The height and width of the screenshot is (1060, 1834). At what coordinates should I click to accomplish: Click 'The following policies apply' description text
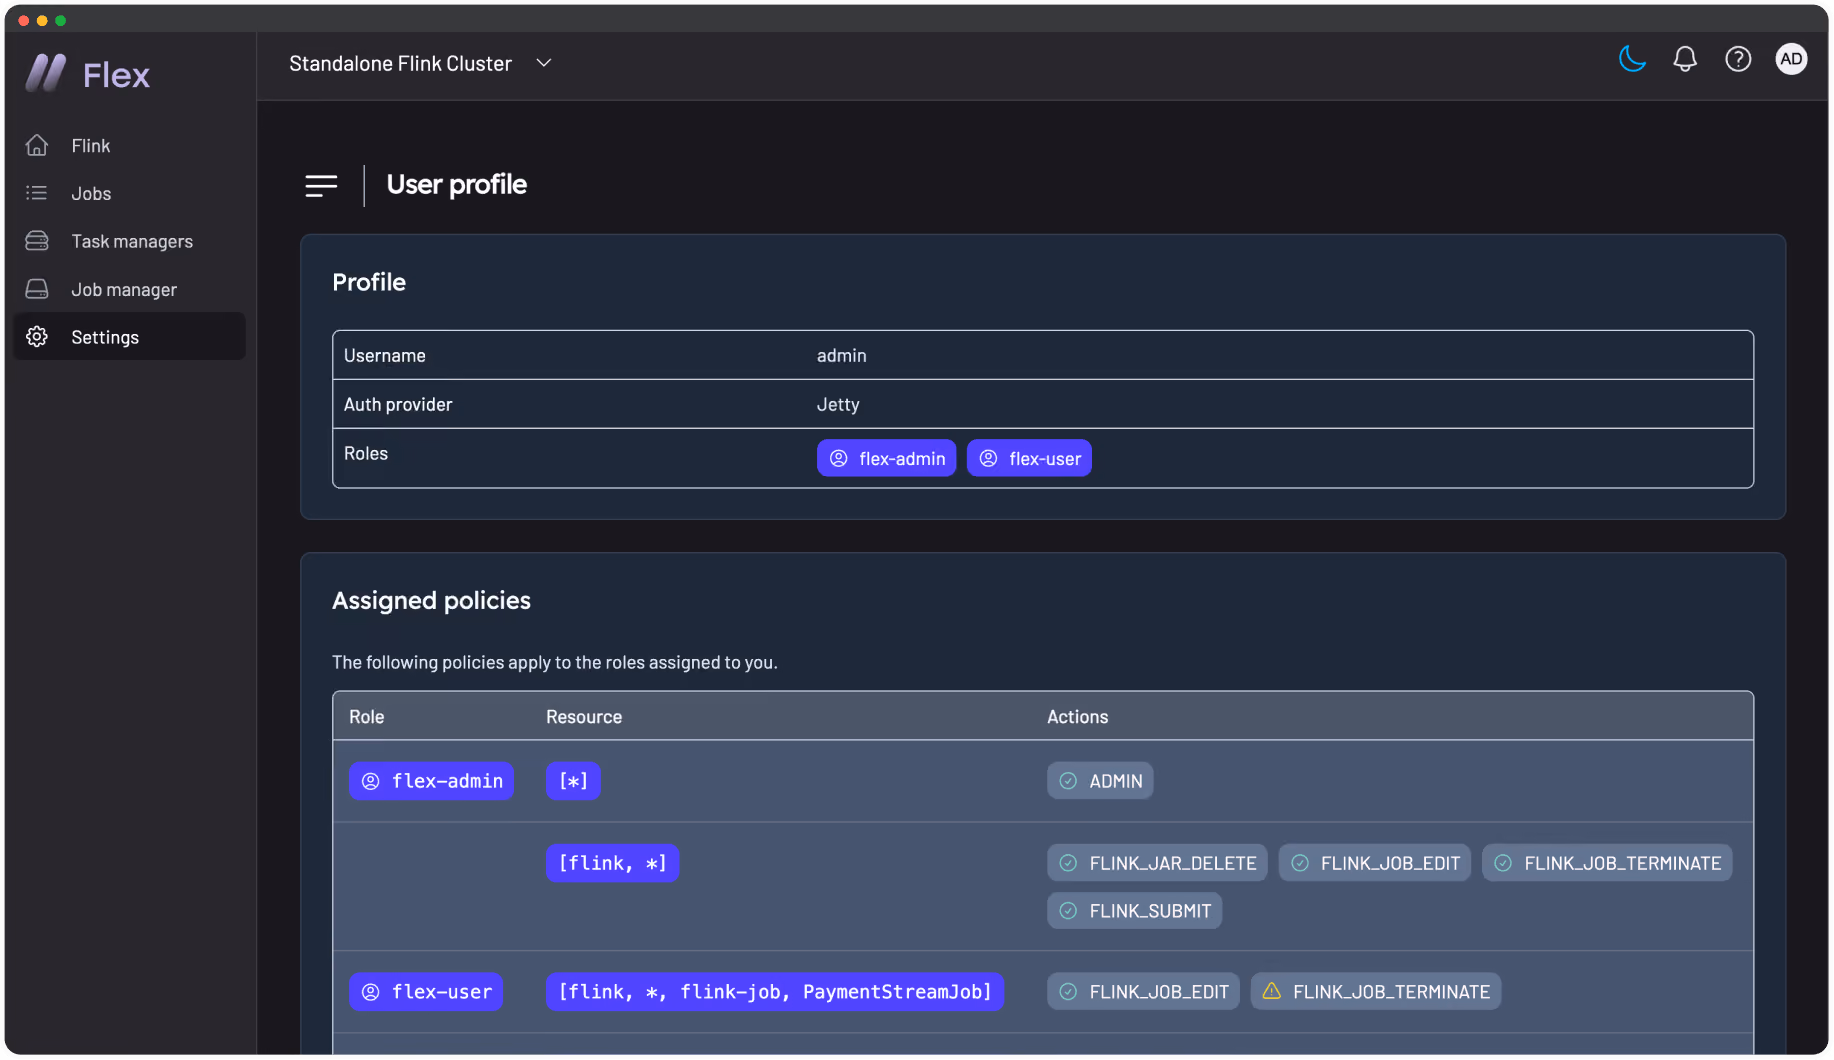click(555, 663)
